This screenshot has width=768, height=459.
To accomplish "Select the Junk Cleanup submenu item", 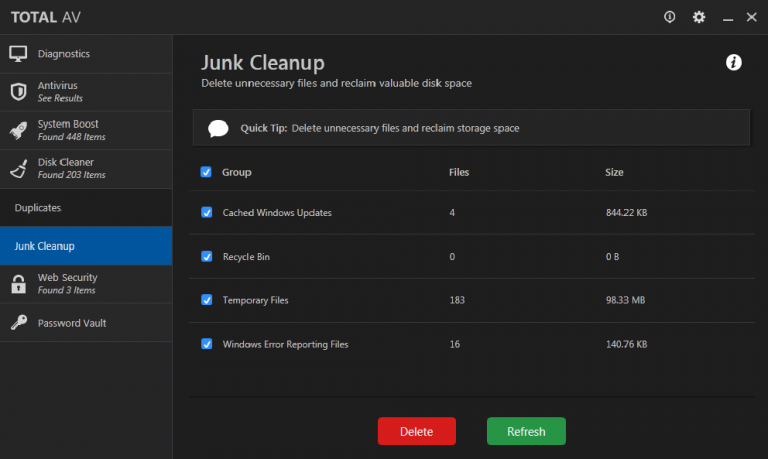I will tap(86, 246).
